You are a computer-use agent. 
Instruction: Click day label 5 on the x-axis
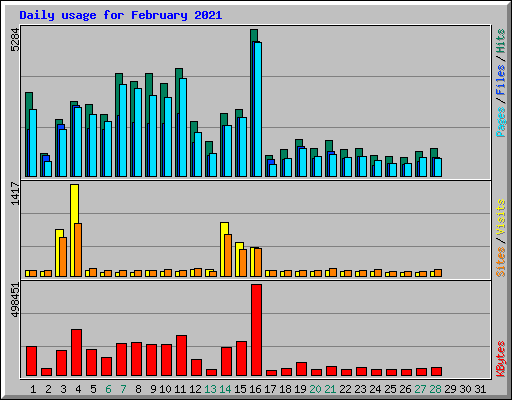pyautogui.click(x=93, y=389)
